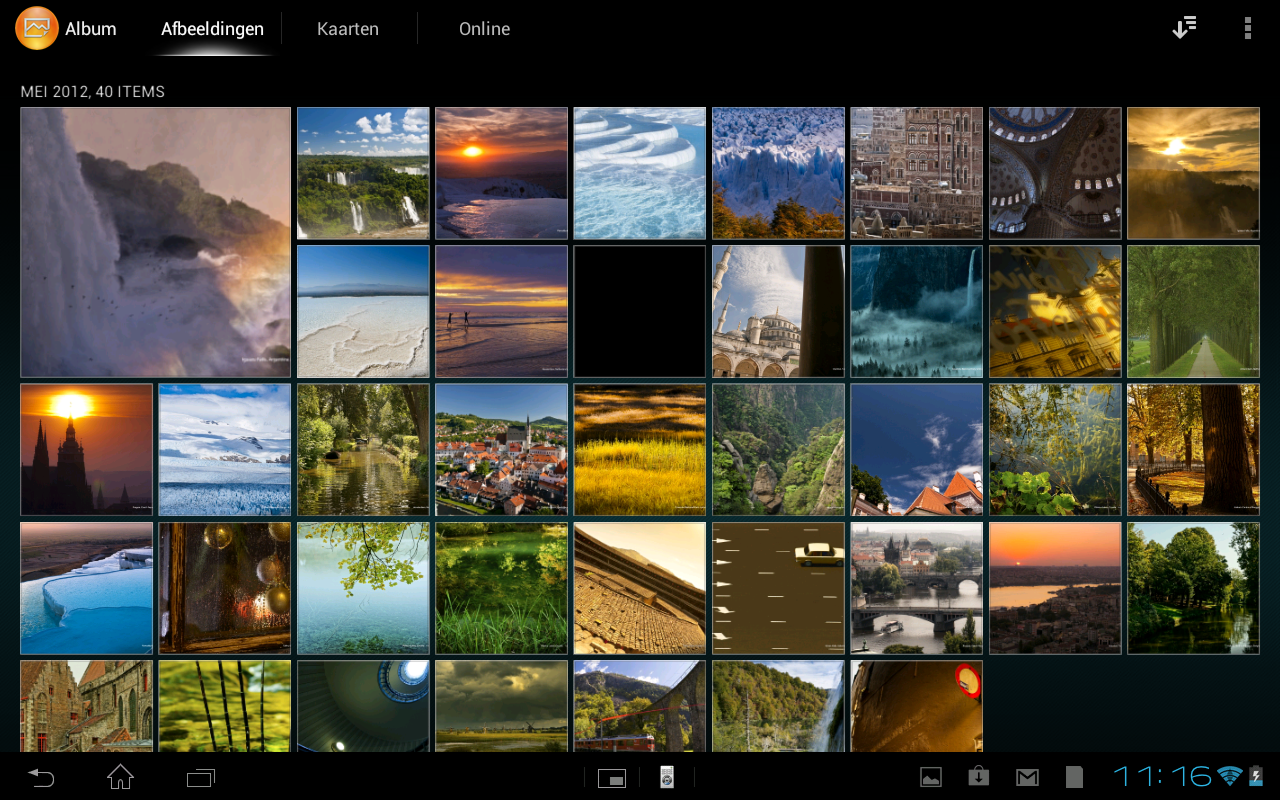Open the yellow taxi photo thumbnail

coord(778,588)
